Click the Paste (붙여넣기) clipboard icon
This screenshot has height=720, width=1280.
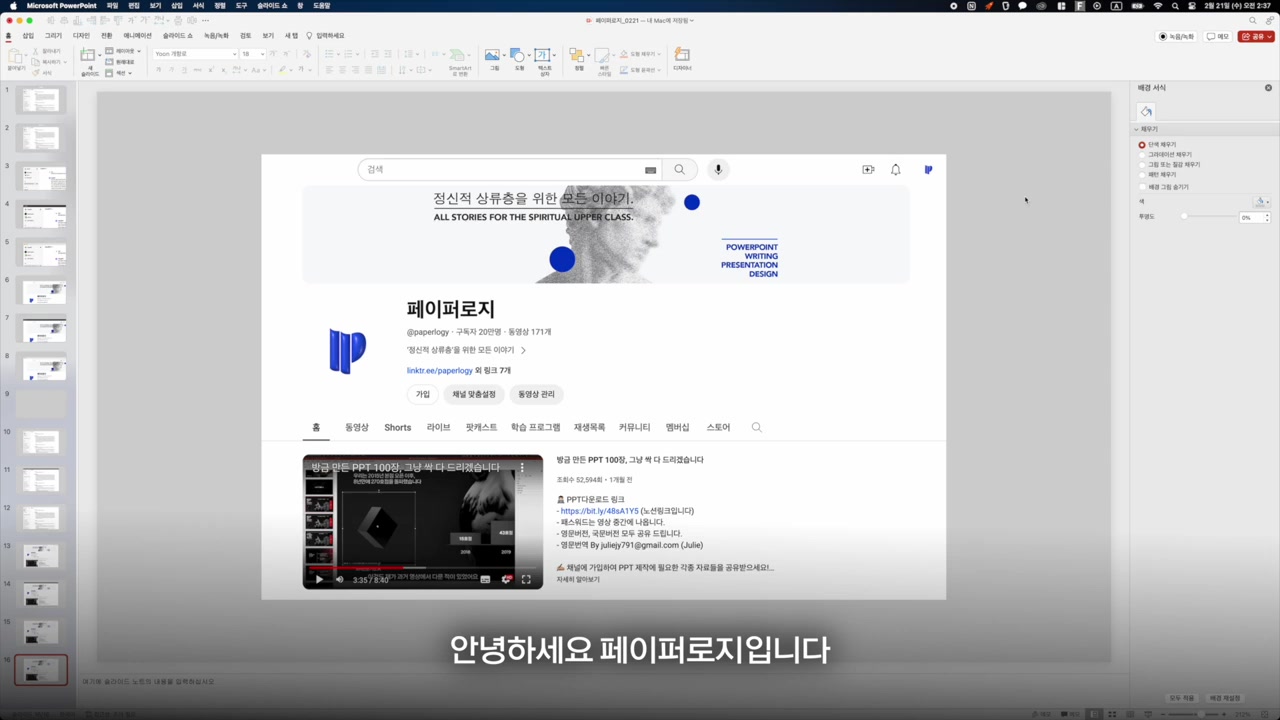pyautogui.click(x=16, y=56)
